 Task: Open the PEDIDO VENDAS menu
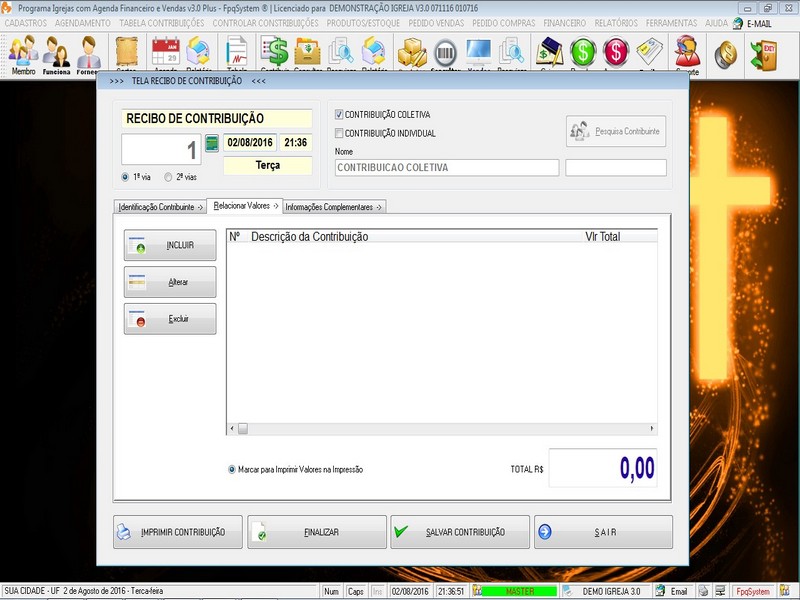pos(436,23)
